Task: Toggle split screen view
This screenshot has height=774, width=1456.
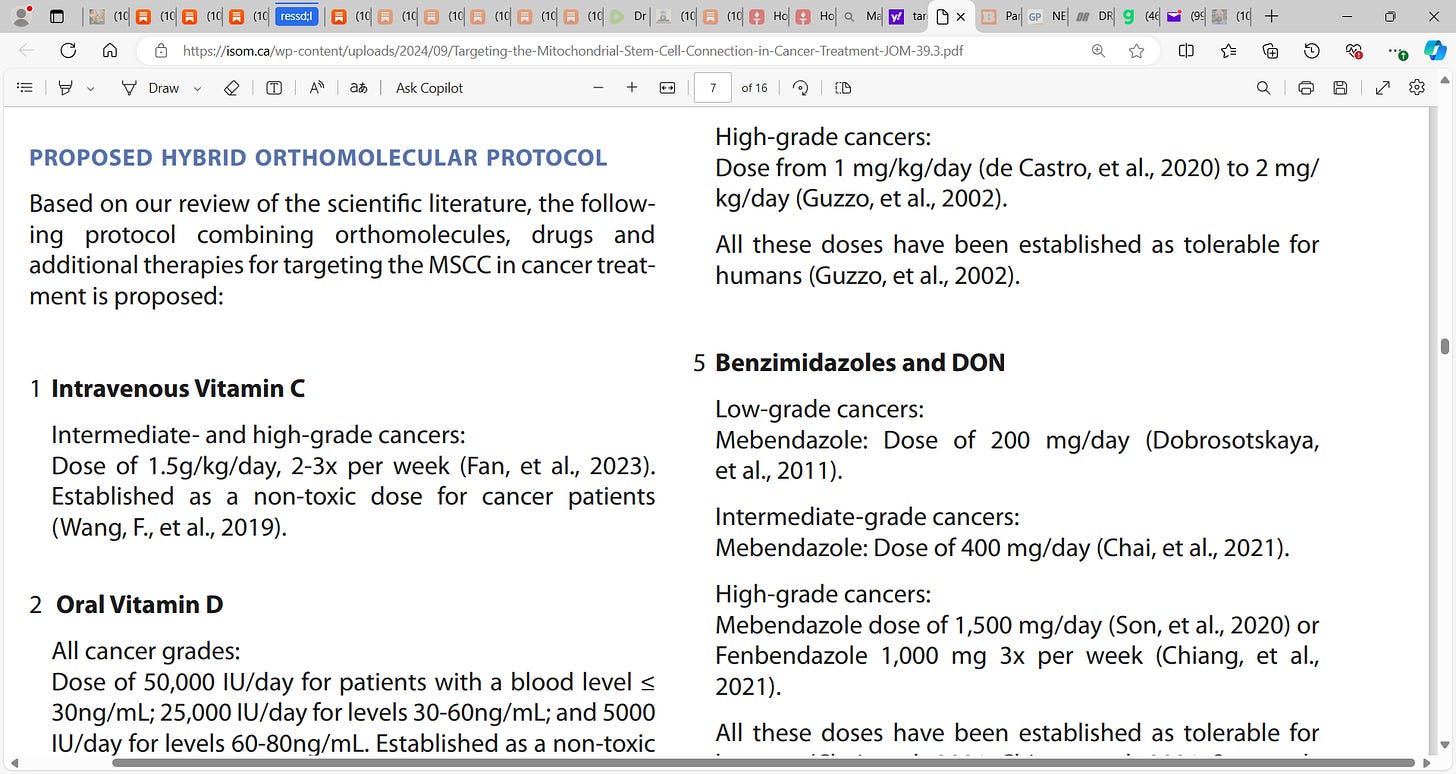Action: click(x=1186, y=51)
